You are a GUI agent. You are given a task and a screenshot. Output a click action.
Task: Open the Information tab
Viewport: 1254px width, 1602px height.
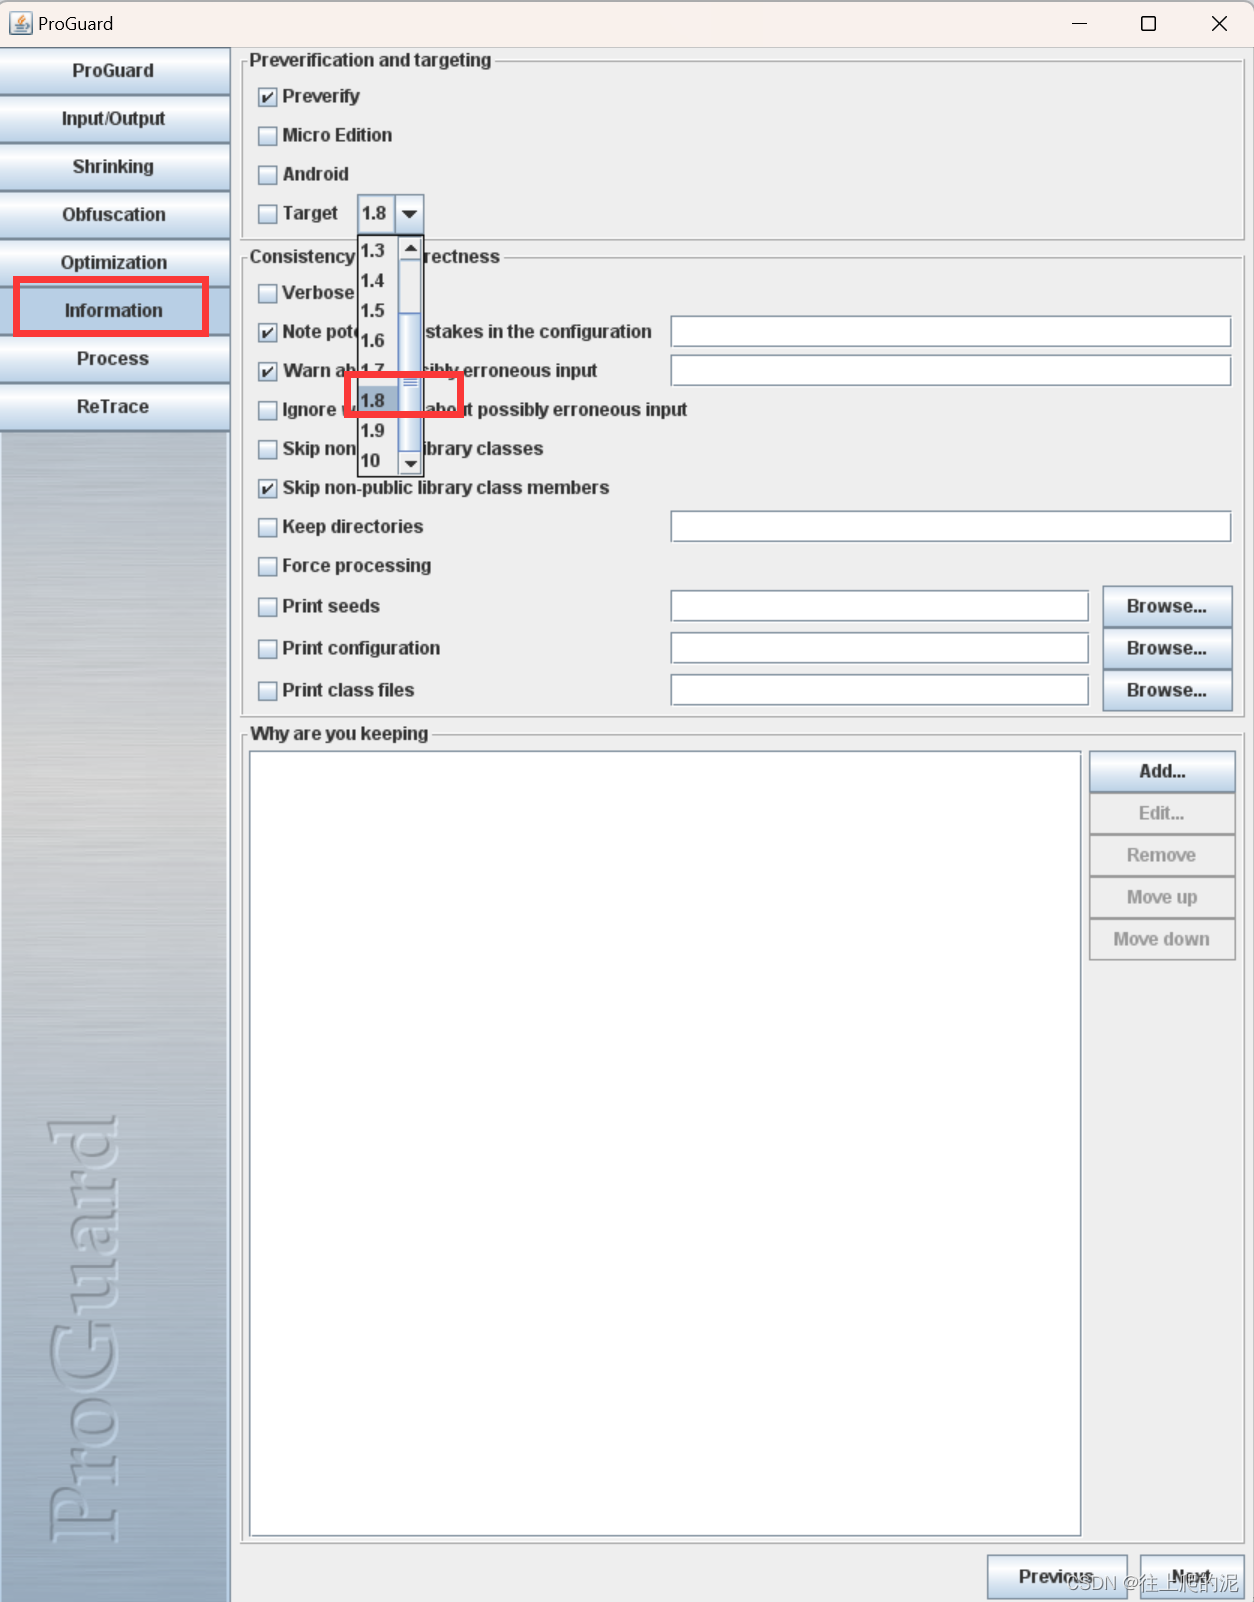pyautogui.click(x=114, y=311)
